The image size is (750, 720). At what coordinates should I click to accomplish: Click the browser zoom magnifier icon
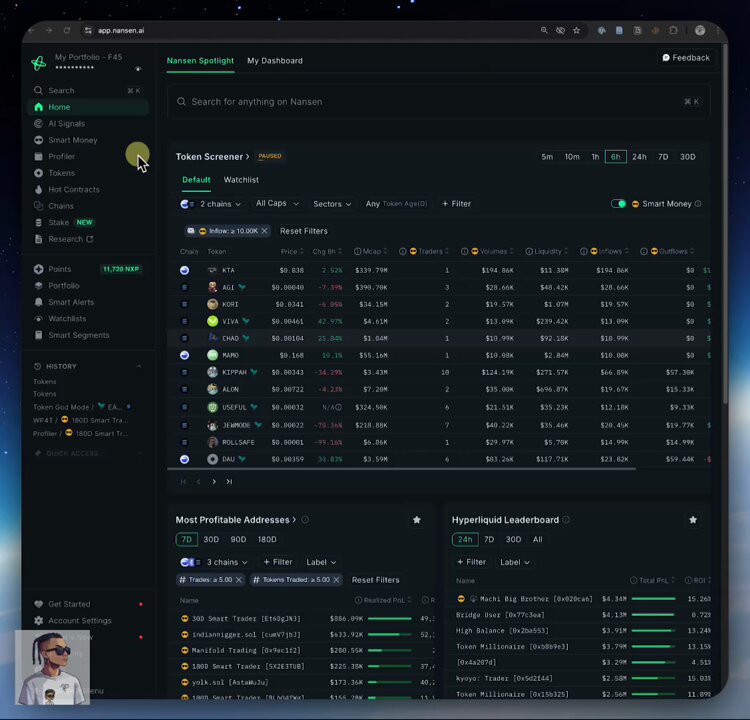coord(544,31)
